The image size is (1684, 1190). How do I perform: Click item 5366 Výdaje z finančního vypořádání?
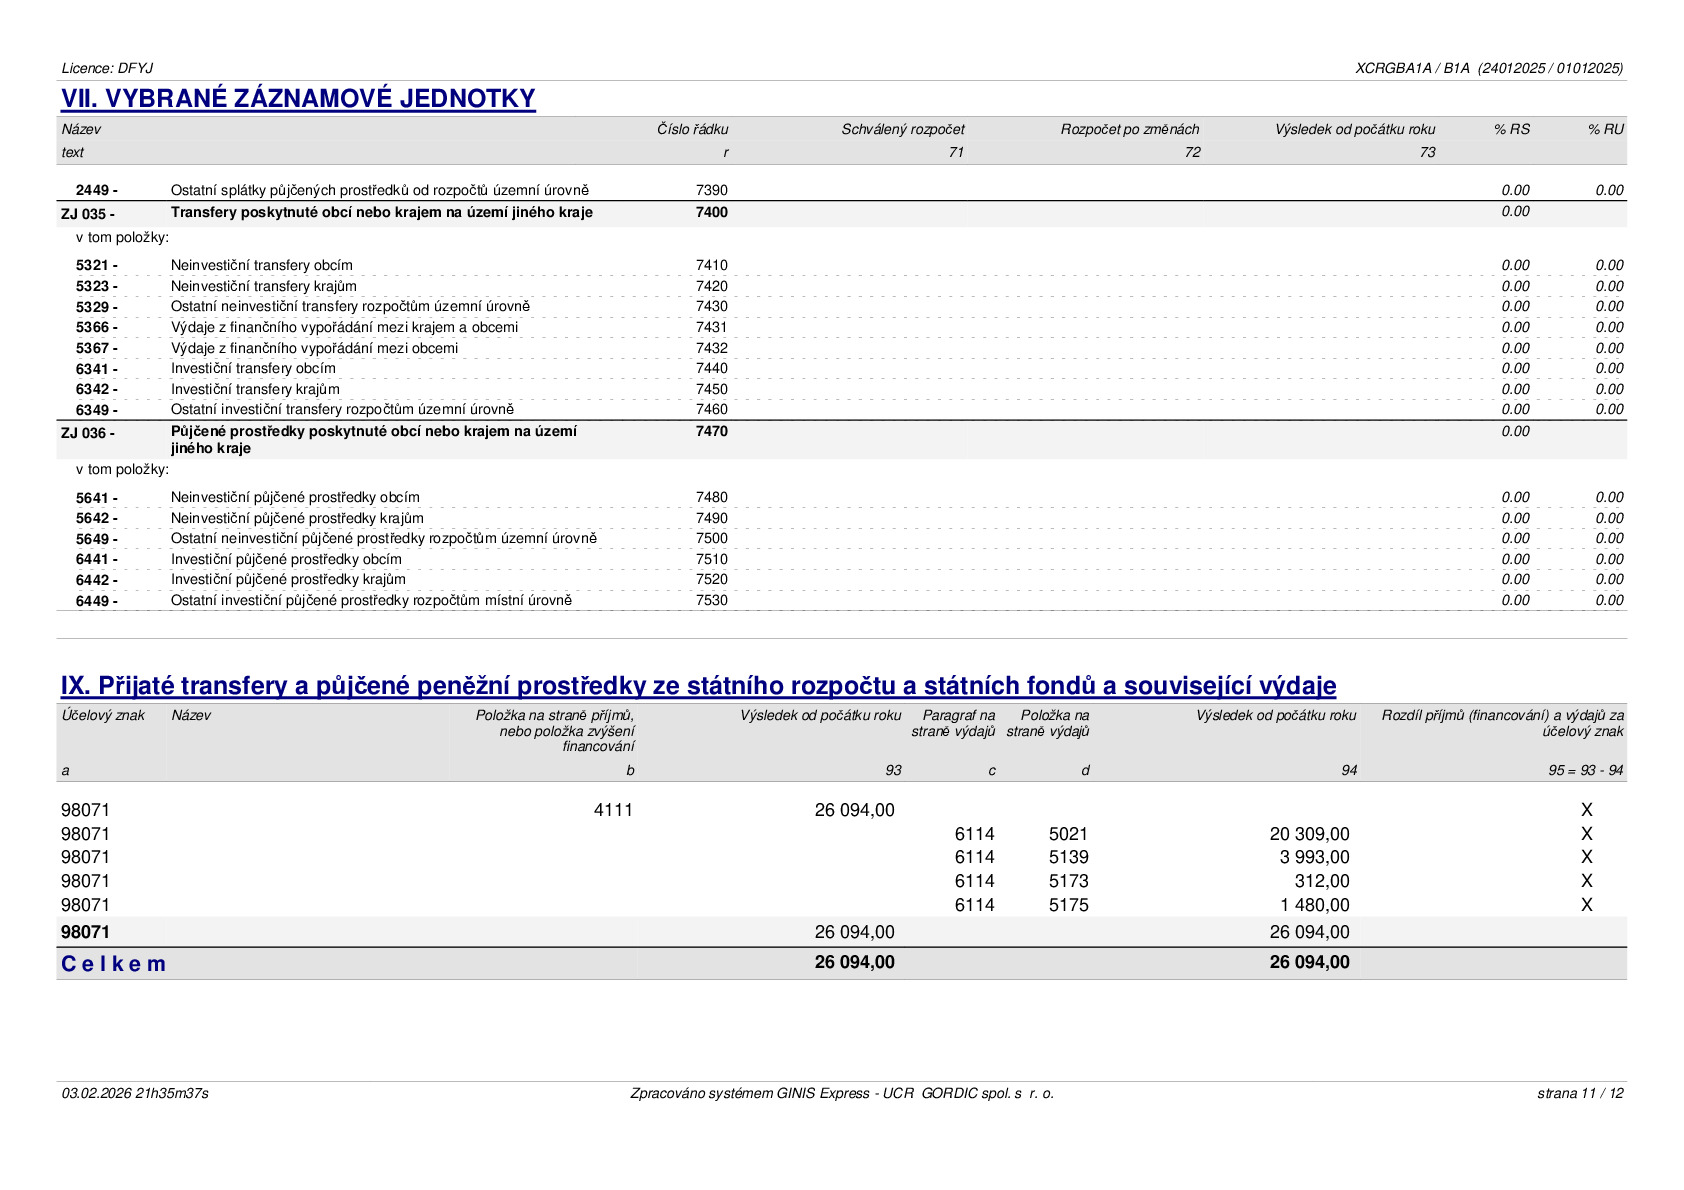(344, 327)
